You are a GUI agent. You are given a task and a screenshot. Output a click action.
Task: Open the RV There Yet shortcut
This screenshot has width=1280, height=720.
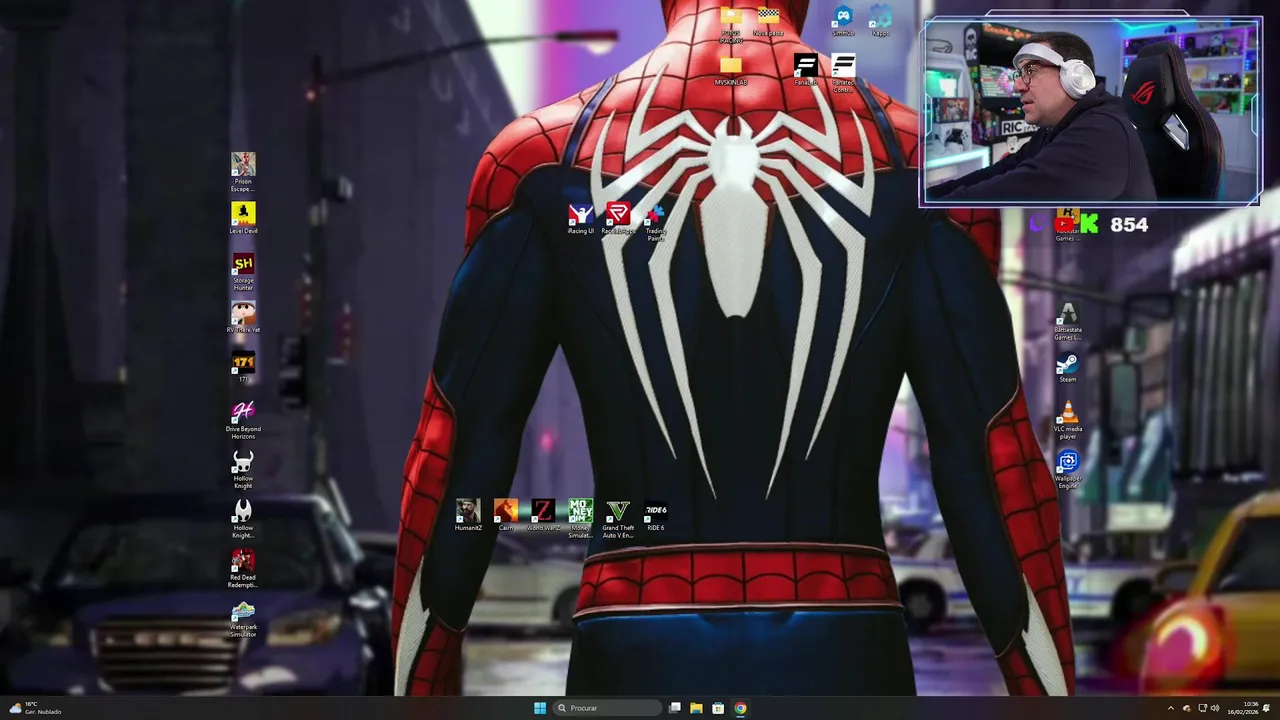[x=243, y=317]
